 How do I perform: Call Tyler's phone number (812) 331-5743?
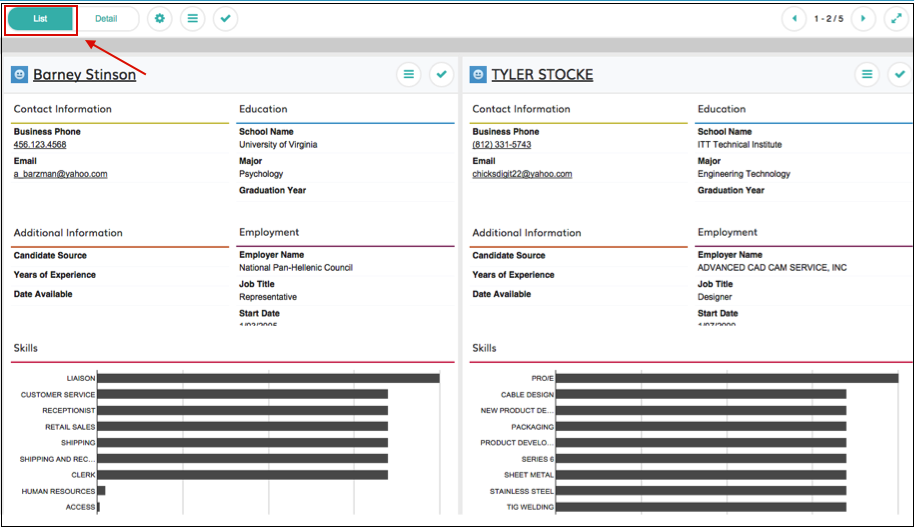pyautogui.click(x=502, y=145)
